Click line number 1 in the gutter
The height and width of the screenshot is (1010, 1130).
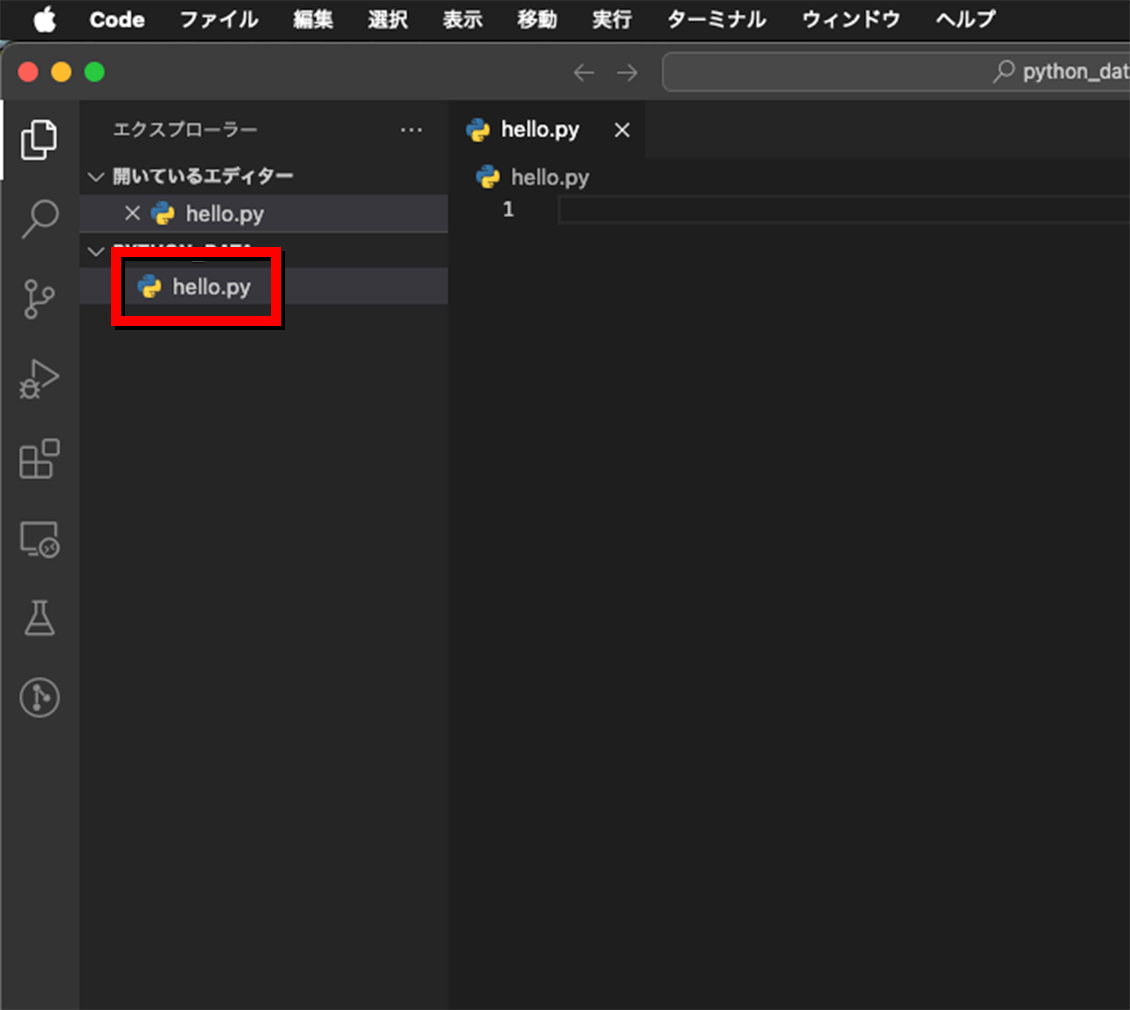pyautogui.click(x=508, y=210)
